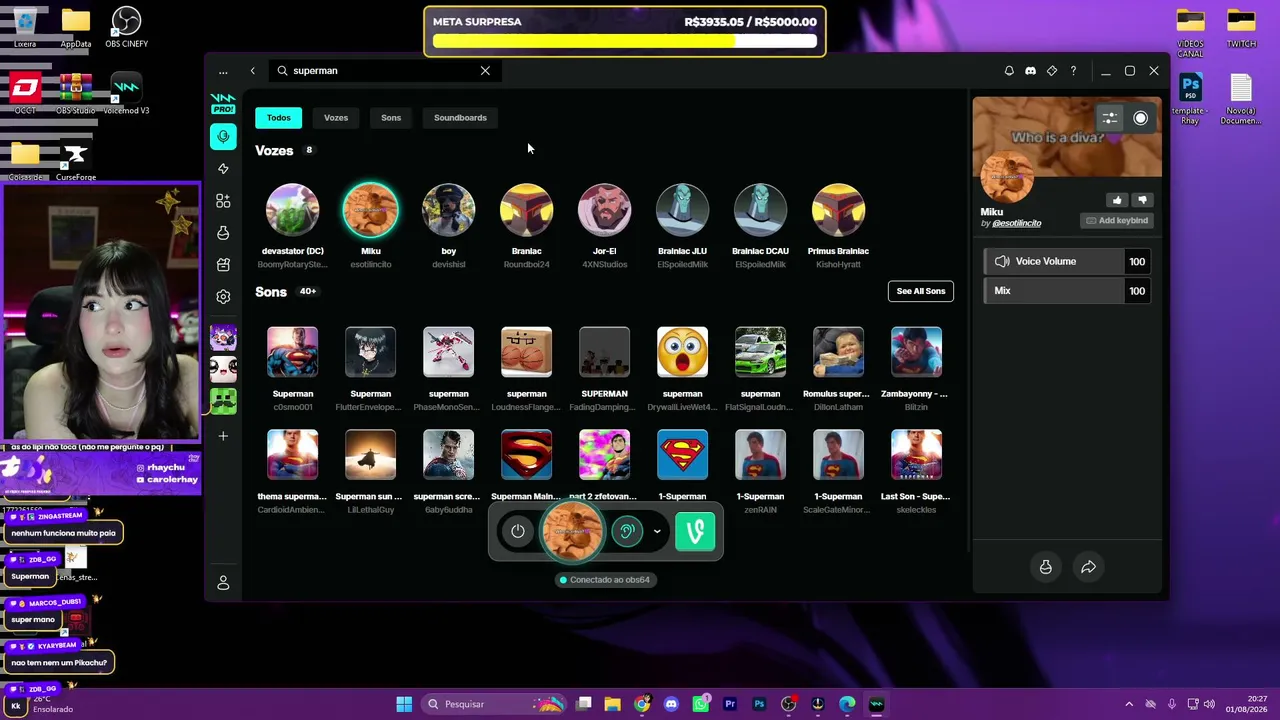Click Add keybind for Miku voice
This screenshot has height=720, width=1280.
click(x=1117, y=221)
